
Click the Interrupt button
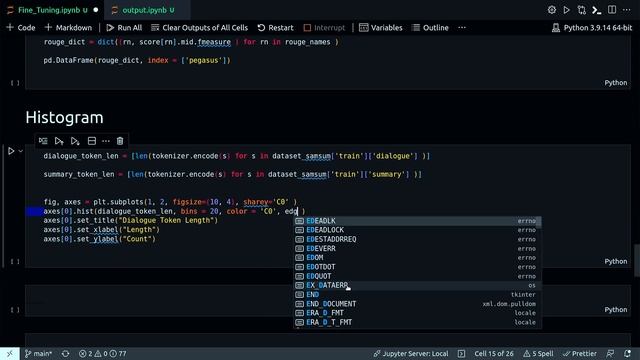324,28
